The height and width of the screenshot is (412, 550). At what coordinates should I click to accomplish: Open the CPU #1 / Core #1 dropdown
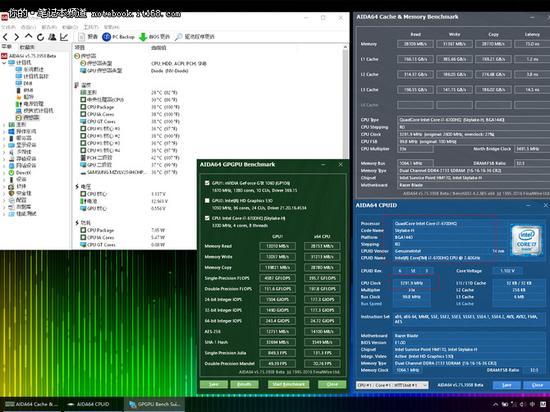pyautogui.click(x=392, y=385)
